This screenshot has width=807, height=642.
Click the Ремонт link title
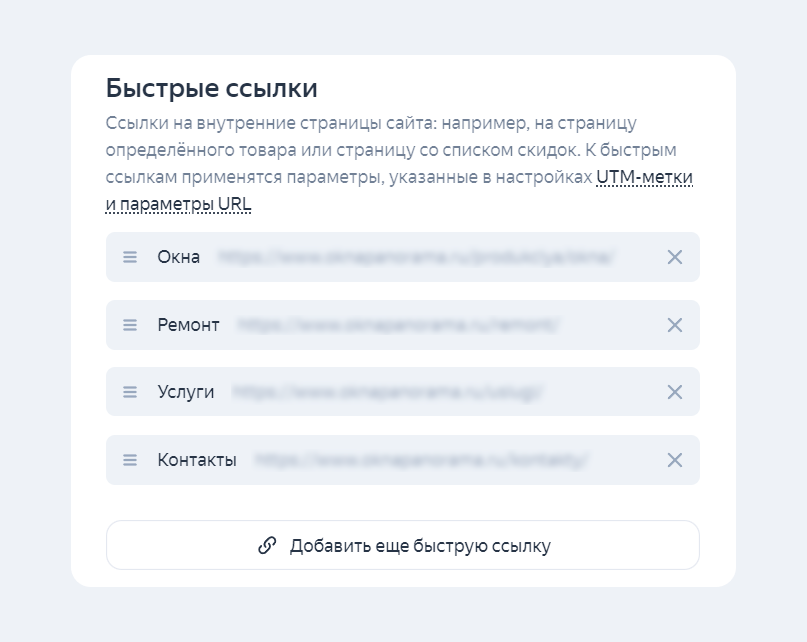click(x=188, y=325)
